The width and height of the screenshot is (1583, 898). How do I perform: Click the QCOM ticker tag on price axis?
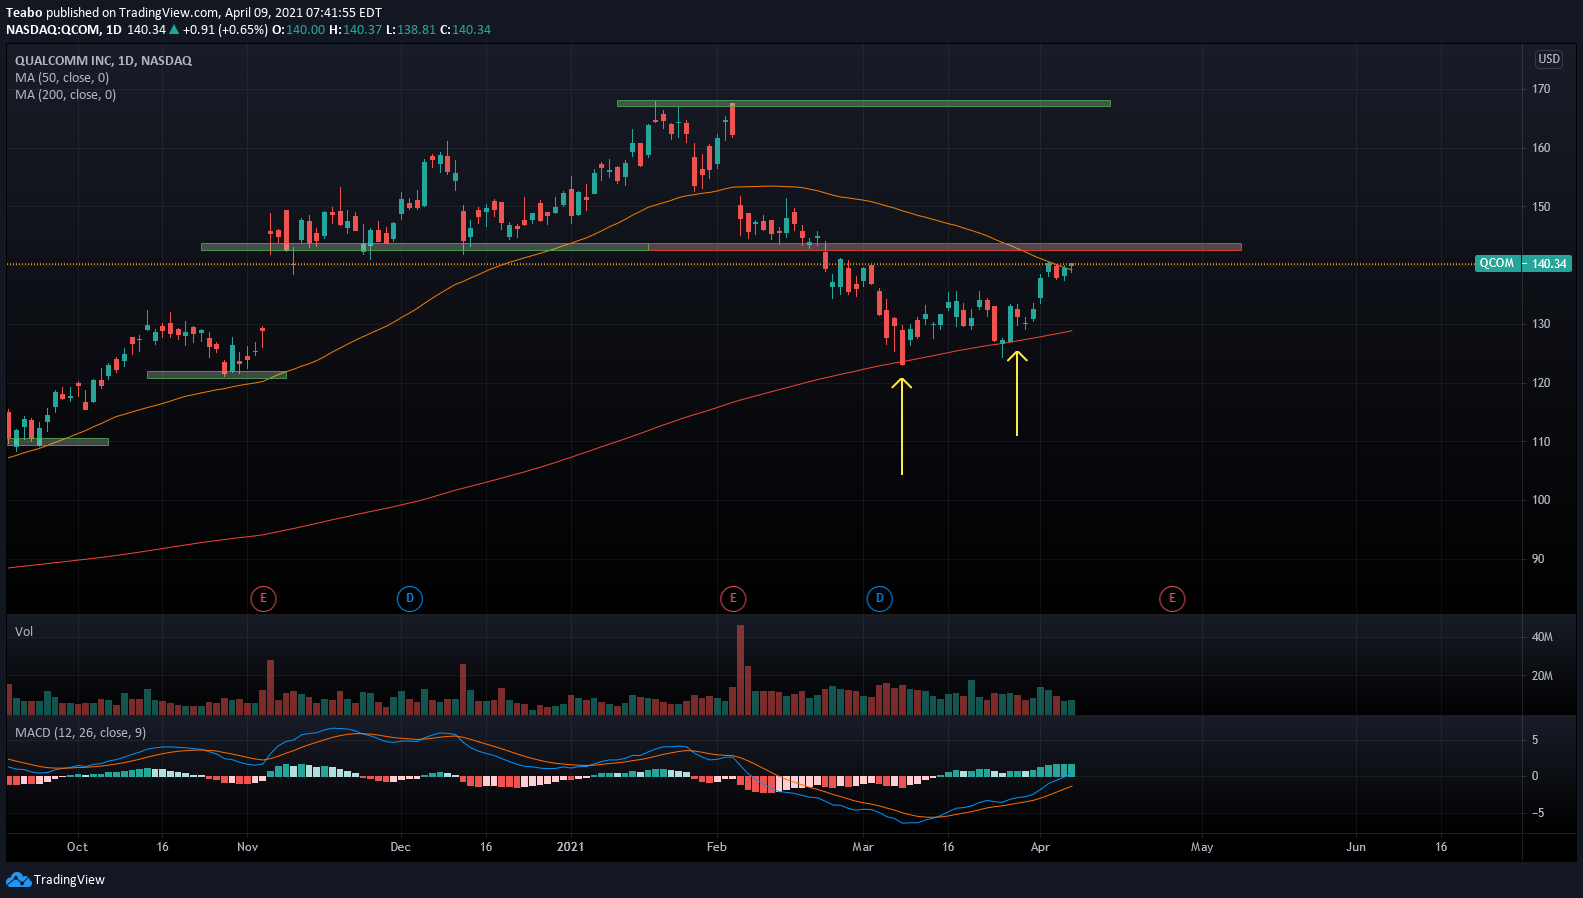pyautogui.click(x=1497, y=264)
